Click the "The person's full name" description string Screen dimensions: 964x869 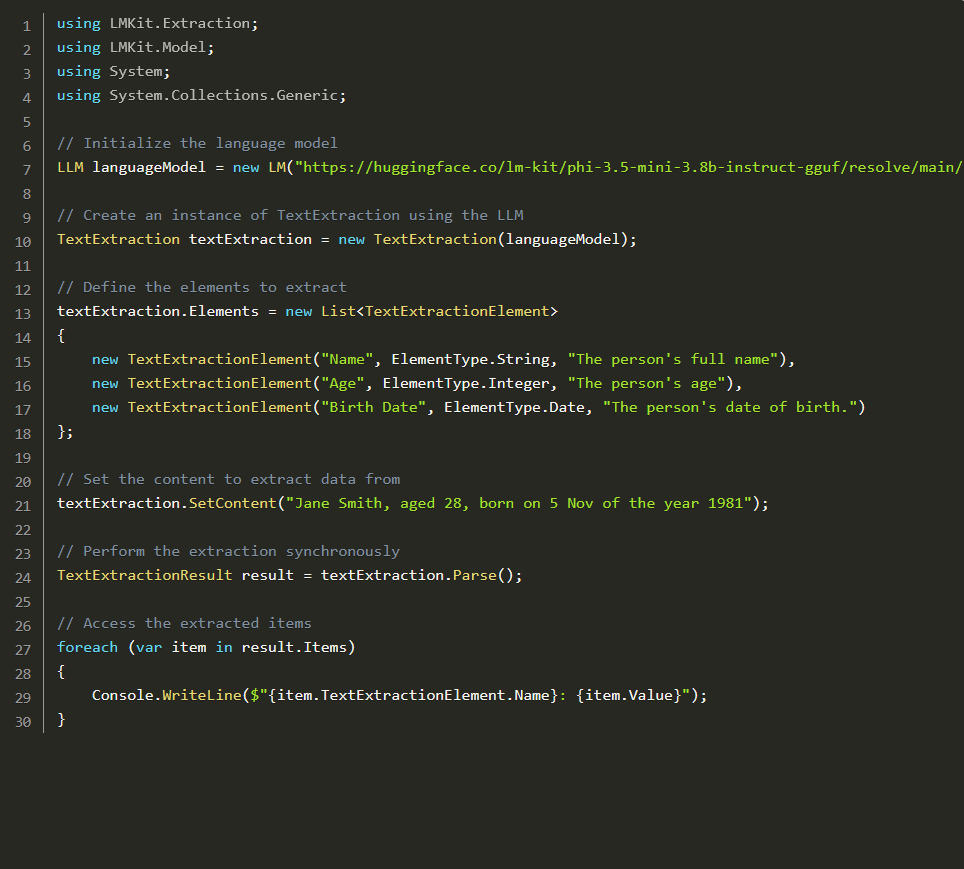pos(673,359)
